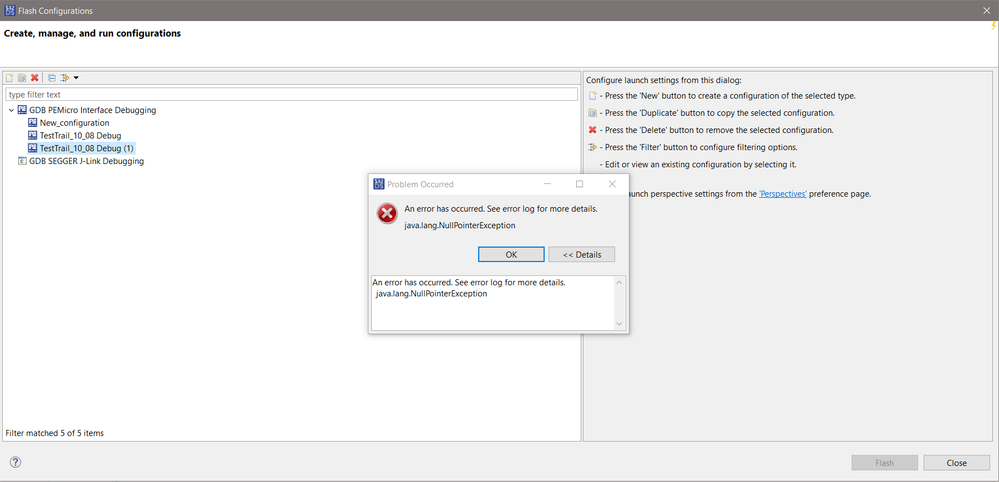The image size is (999, 482).
Task: Click OK in the Problem Occurred dialog
Action: click(511, 254)
